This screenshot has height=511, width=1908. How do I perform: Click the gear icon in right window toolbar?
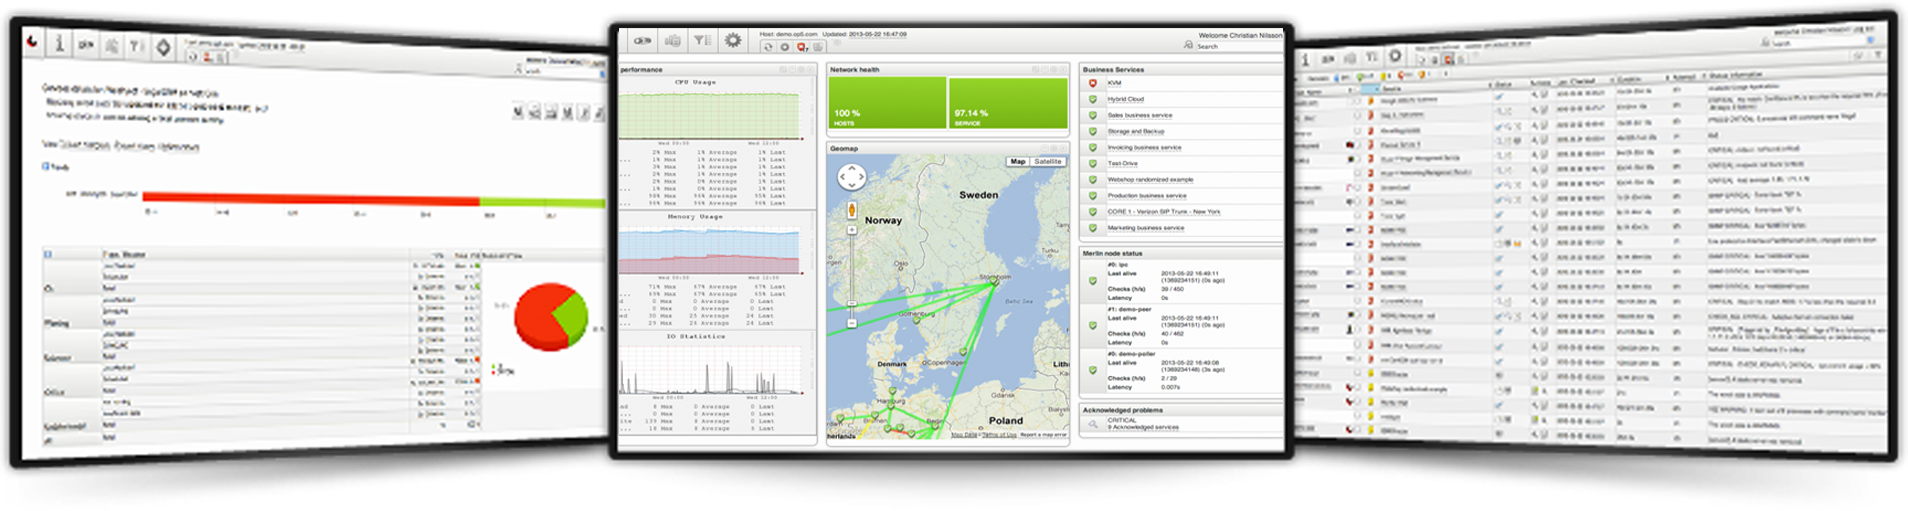pos(1395,57)
